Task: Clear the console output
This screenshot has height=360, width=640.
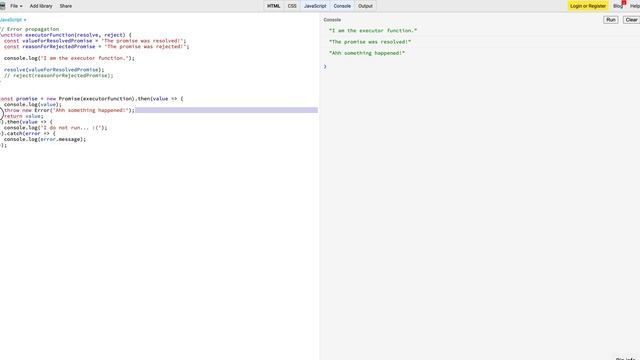Action: coord(631,20)
